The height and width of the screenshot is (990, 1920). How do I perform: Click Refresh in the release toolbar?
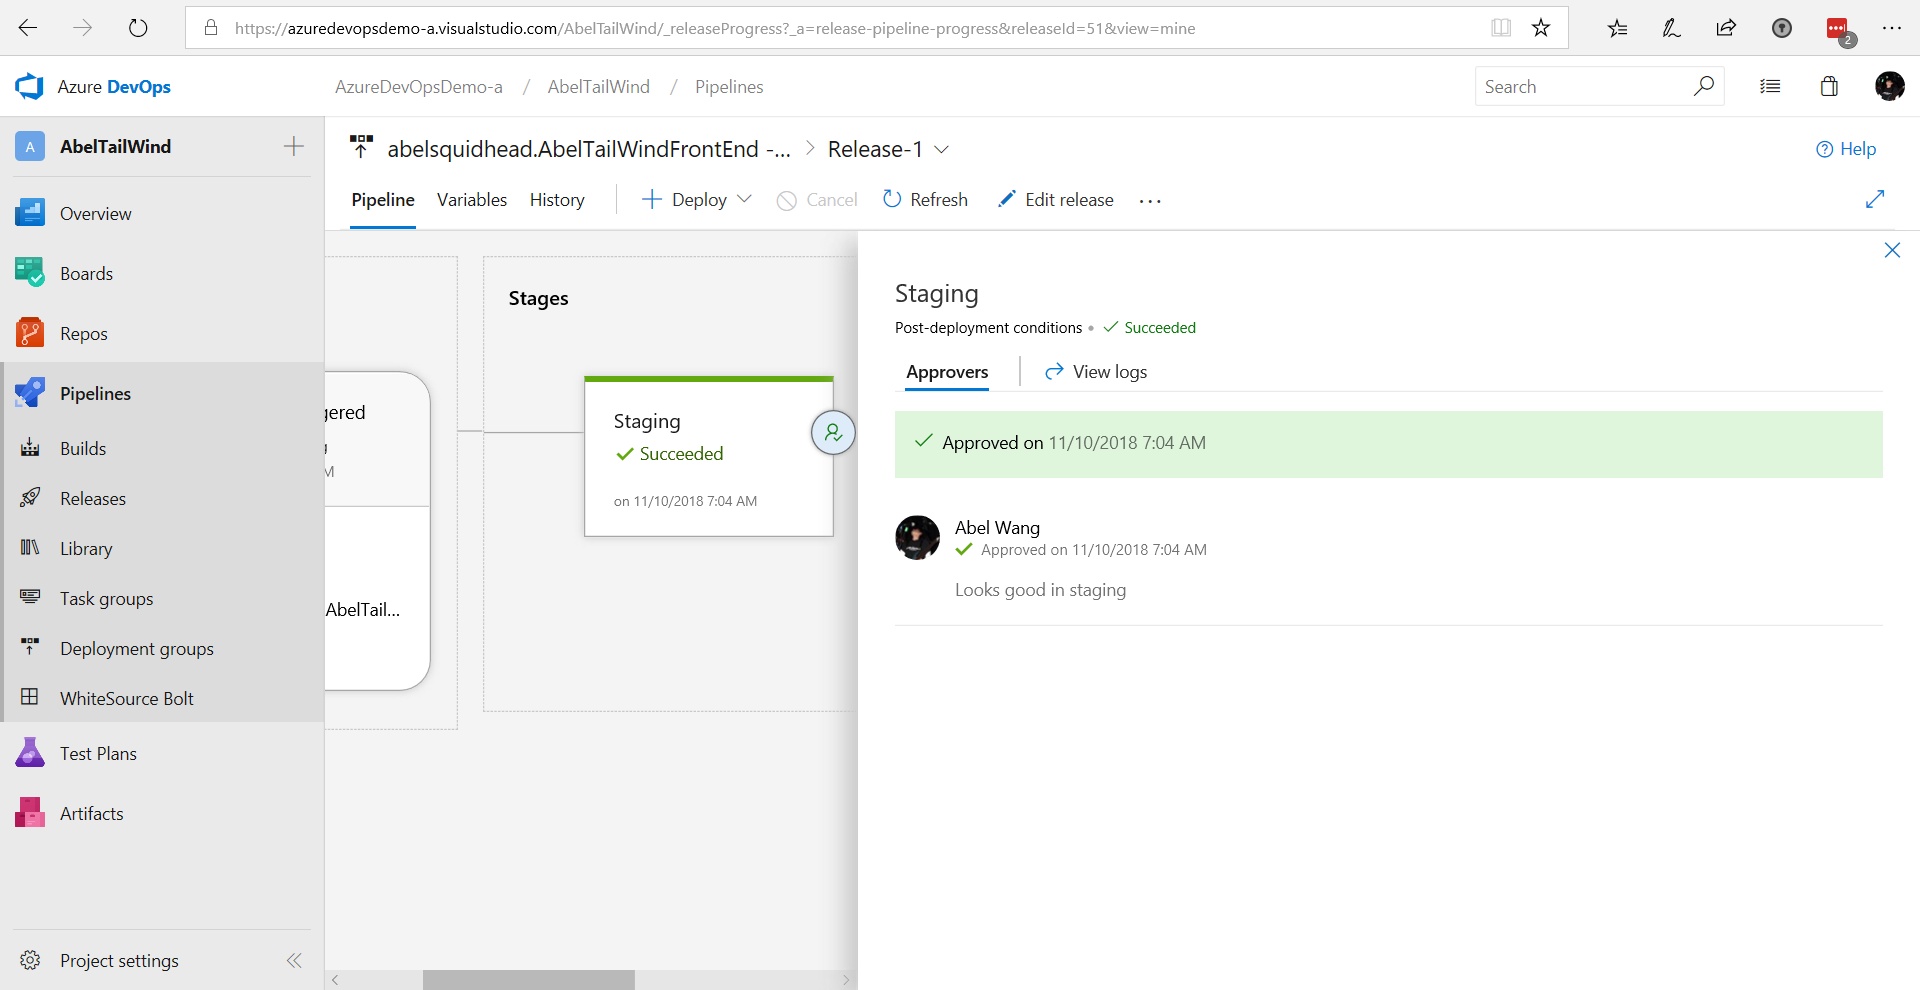925,200
